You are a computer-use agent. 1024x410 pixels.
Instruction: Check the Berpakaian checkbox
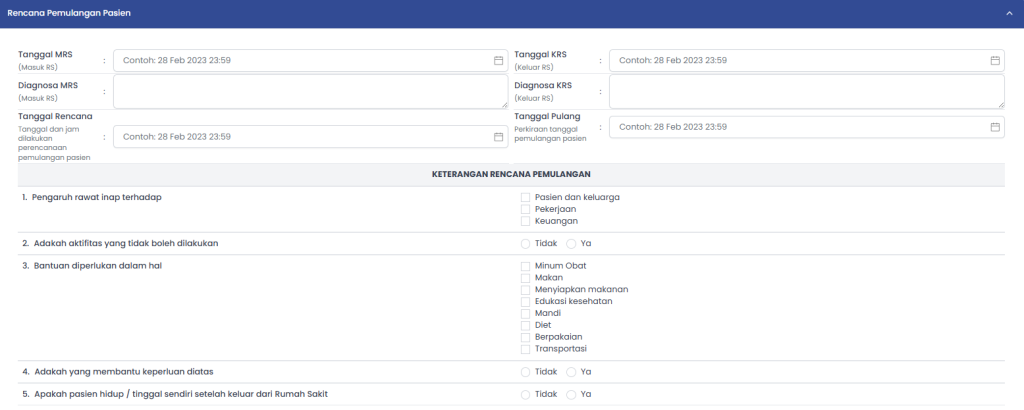(x=525, y=337)
